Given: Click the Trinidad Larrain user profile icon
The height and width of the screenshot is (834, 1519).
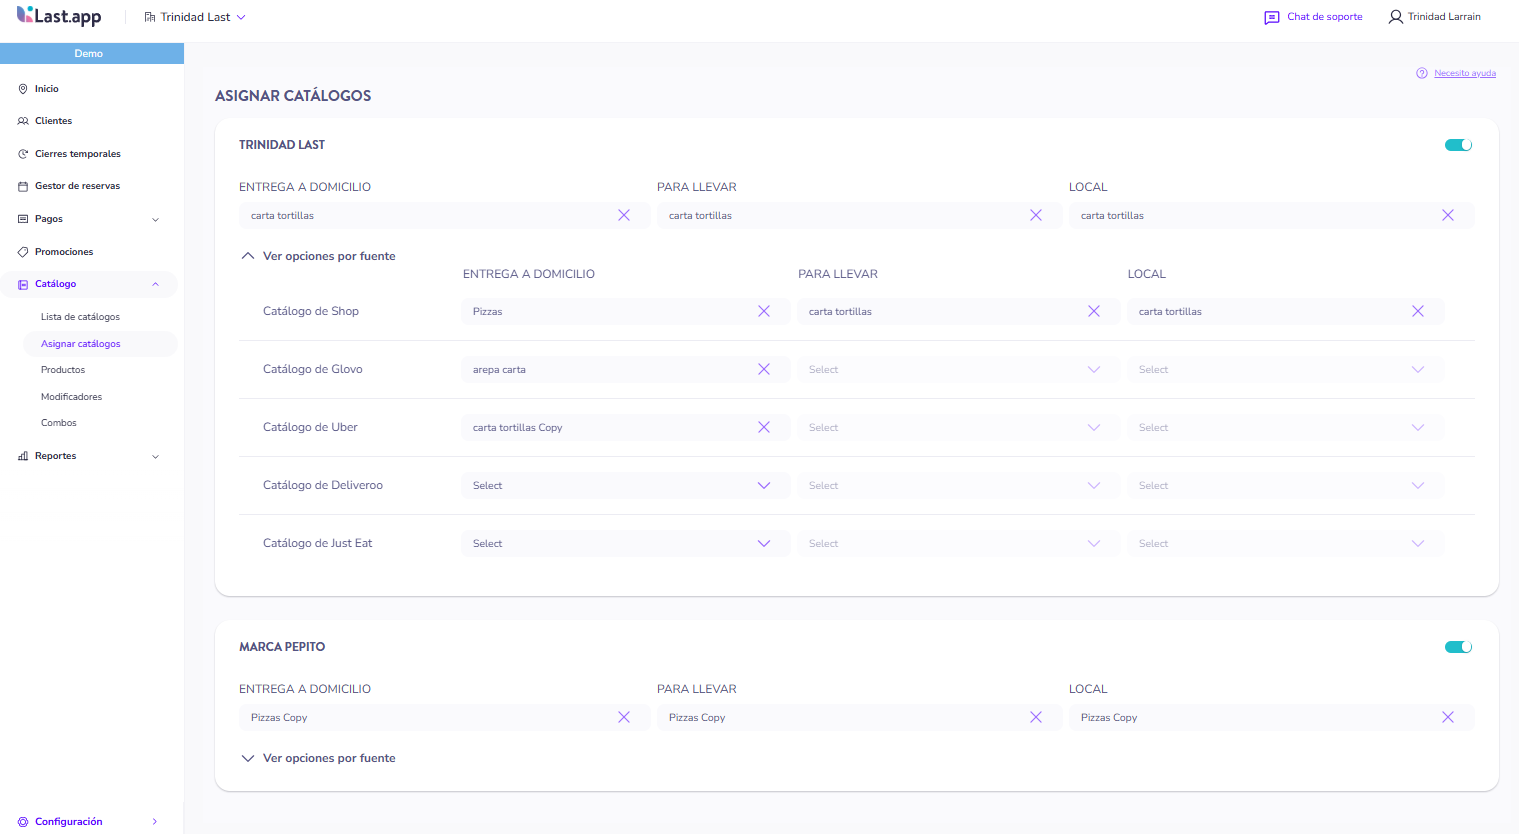Looking at the screenshot, I should tap(1395, 17).
